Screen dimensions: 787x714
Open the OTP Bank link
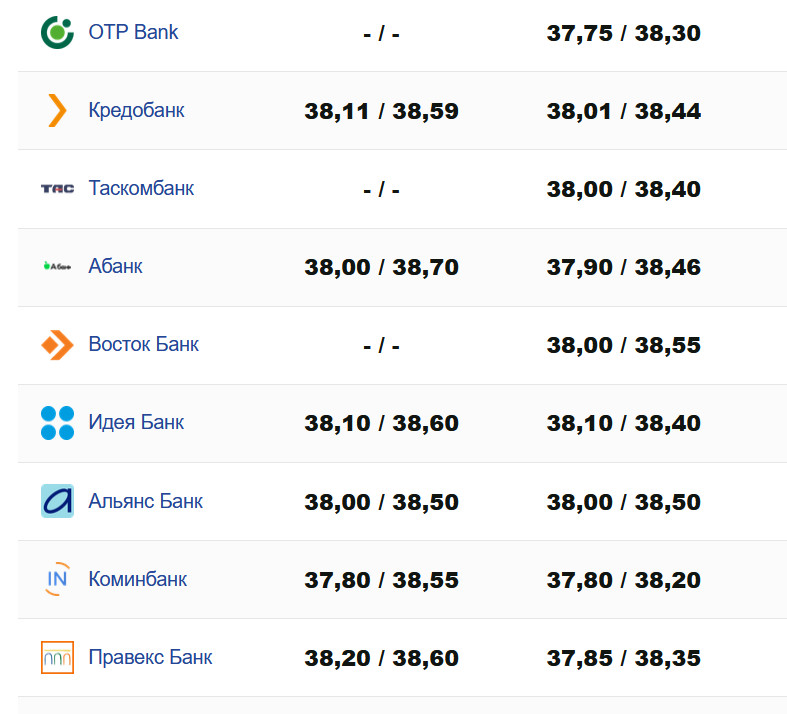tap(133, 32)
